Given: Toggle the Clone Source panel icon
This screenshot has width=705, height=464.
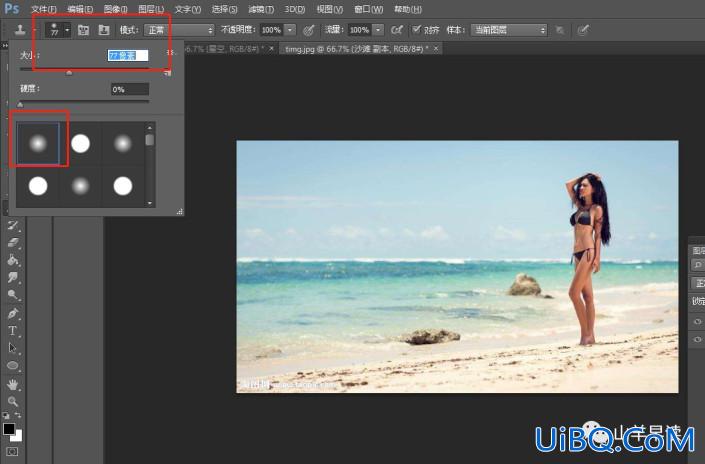Looking at the screenshot, I should click(104, 30).
